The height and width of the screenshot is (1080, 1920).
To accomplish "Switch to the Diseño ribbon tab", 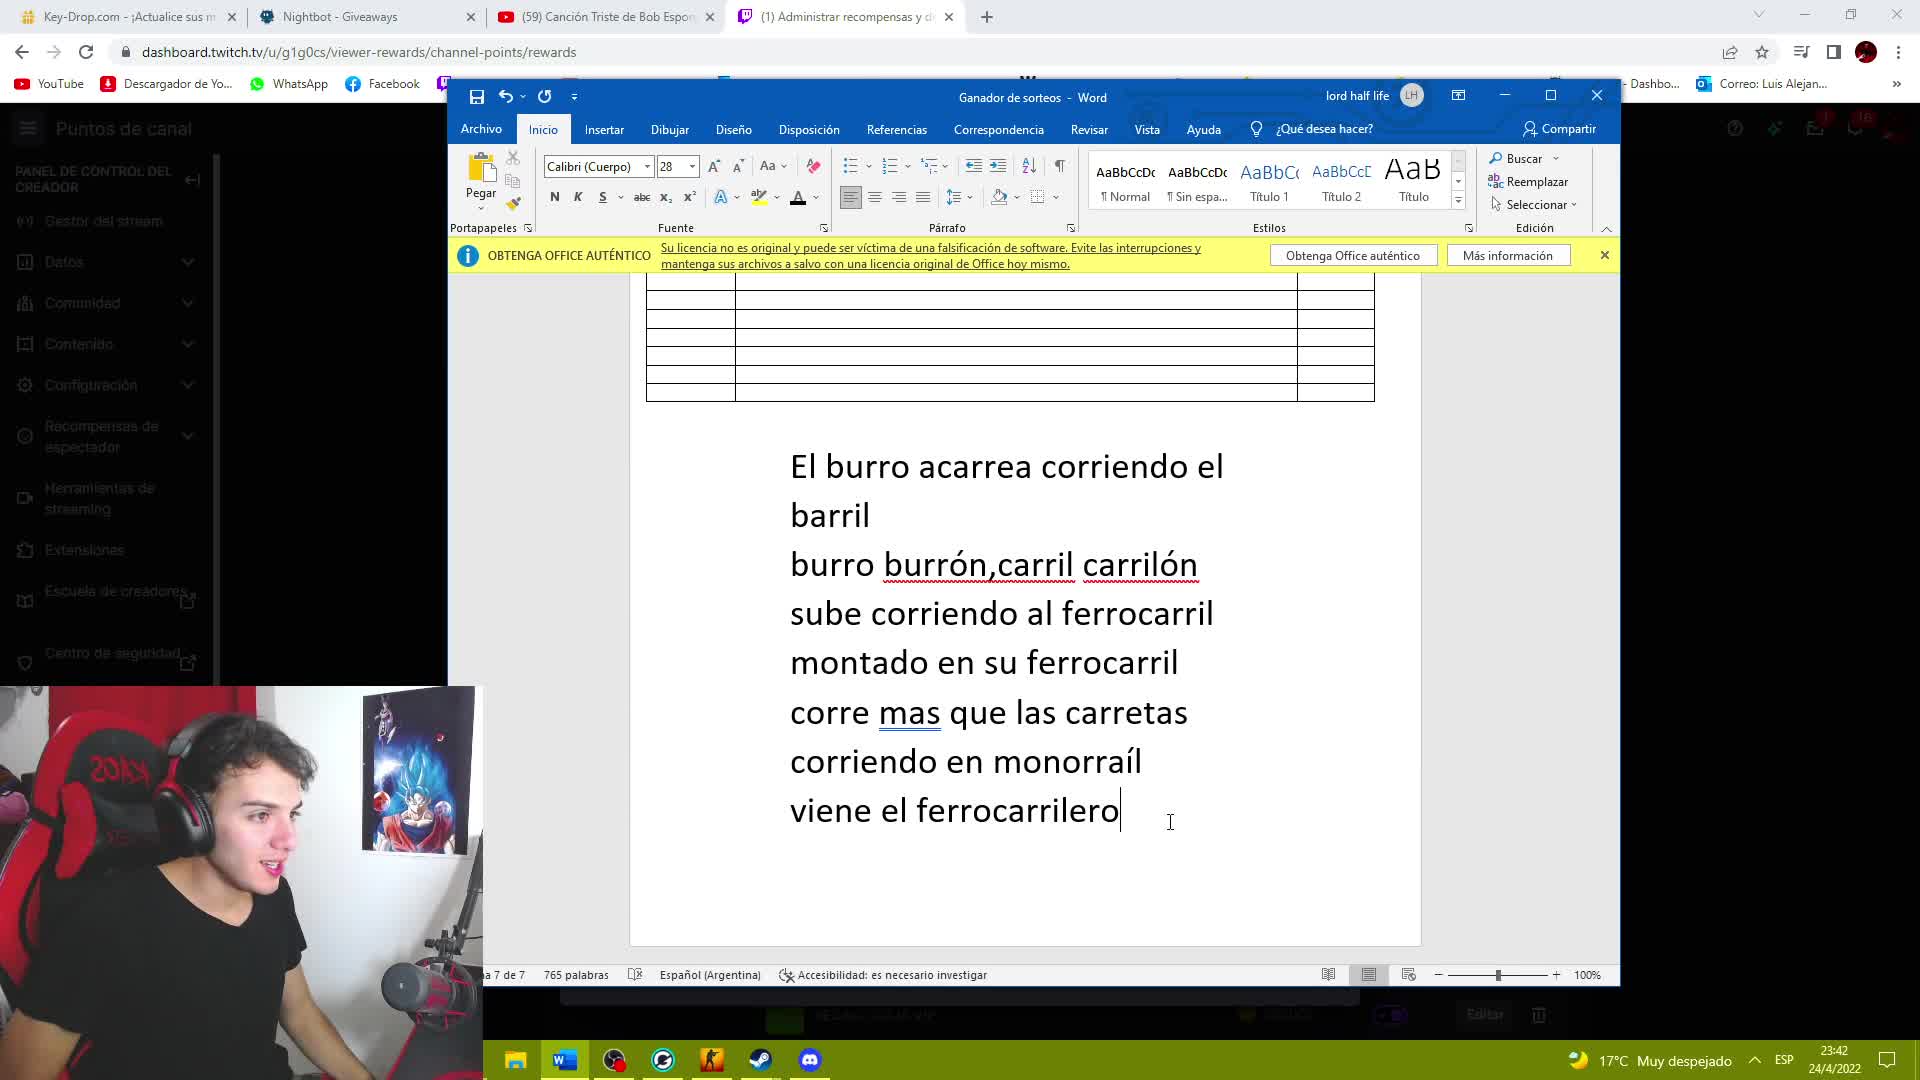I will 733,130.
